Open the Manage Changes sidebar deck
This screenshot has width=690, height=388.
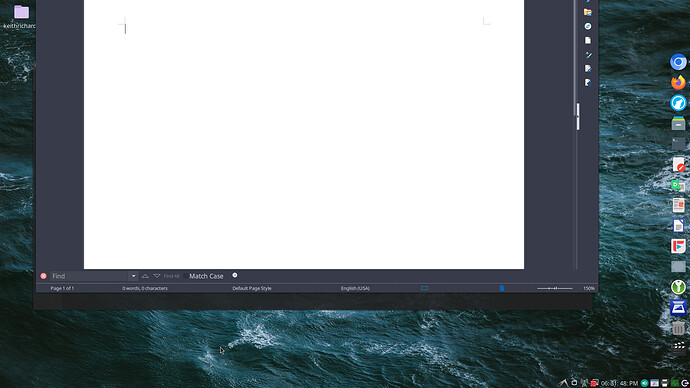pos(587,69)
